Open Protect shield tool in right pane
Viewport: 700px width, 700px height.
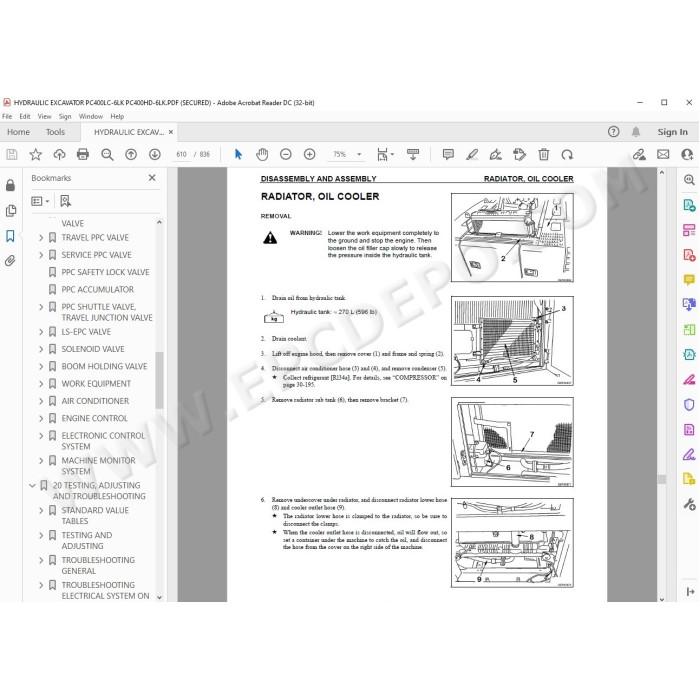[689, 405]
